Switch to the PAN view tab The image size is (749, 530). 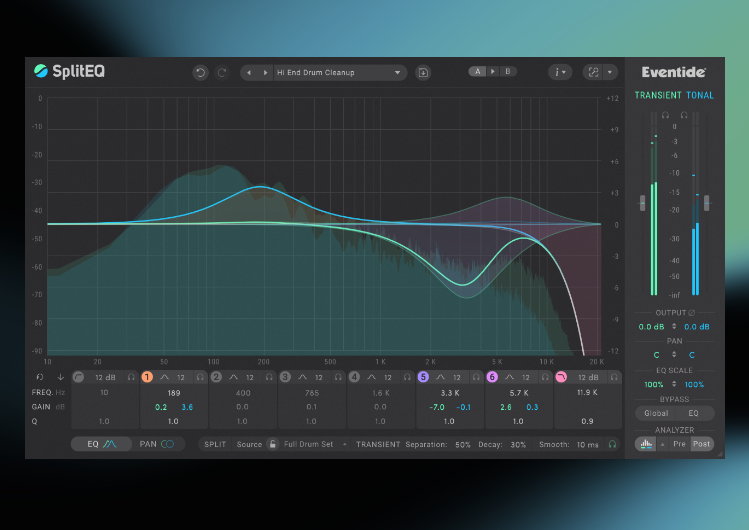[157, 444]
